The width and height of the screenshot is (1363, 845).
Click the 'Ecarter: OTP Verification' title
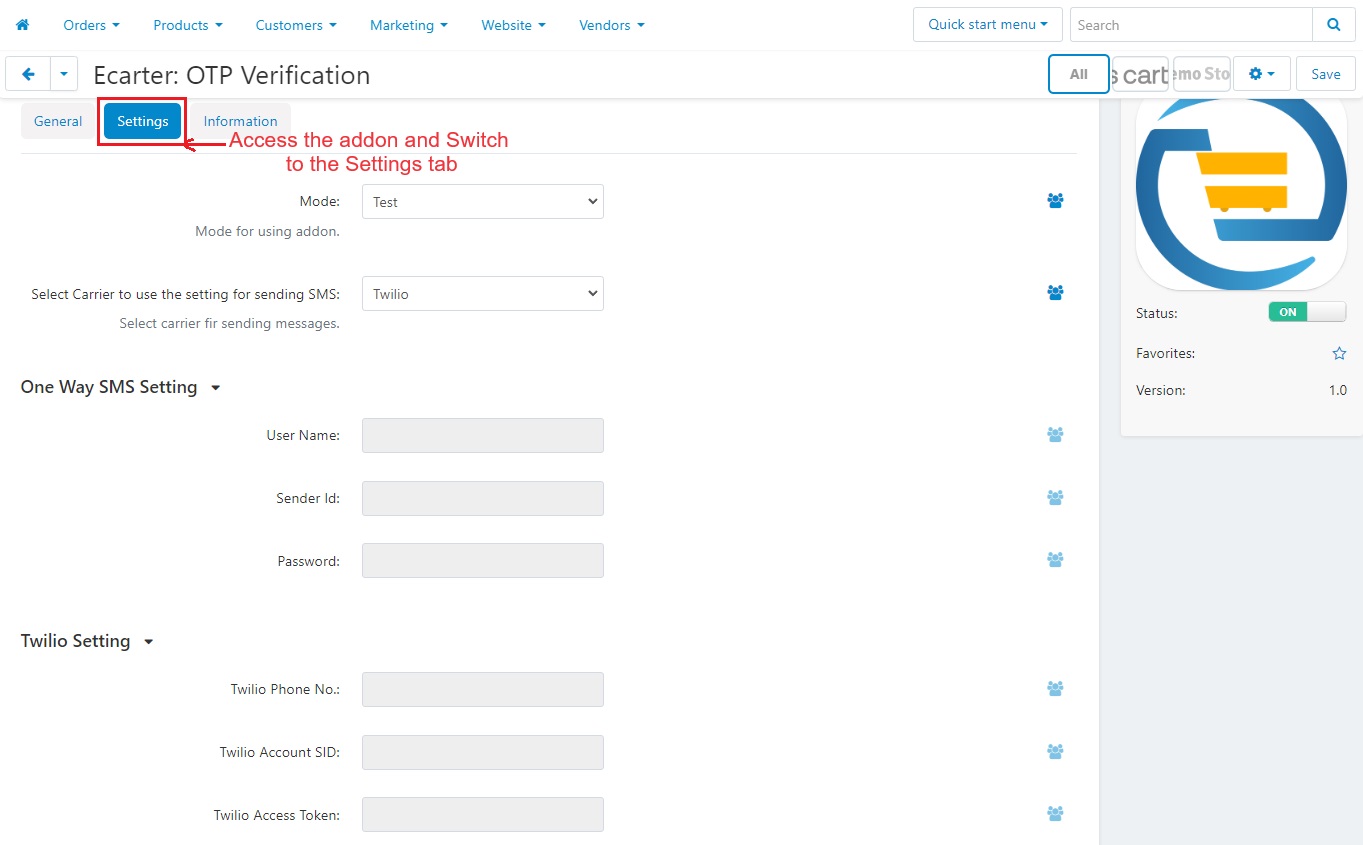click(x=232, y=75)
